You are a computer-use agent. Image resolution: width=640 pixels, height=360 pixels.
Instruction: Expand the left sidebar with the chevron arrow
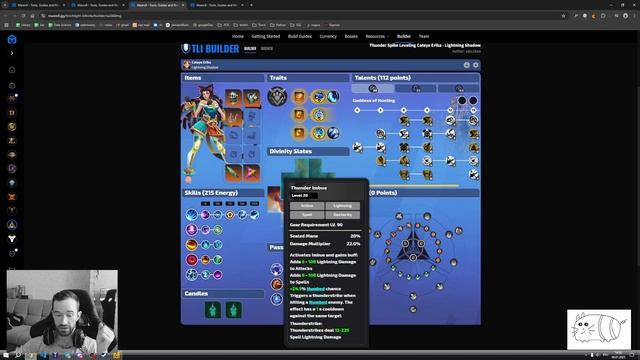point(12,53)
